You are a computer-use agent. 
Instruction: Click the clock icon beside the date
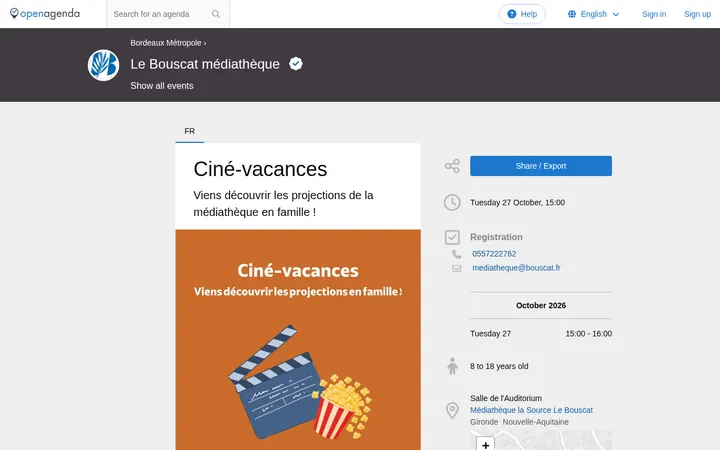(452, 202)
